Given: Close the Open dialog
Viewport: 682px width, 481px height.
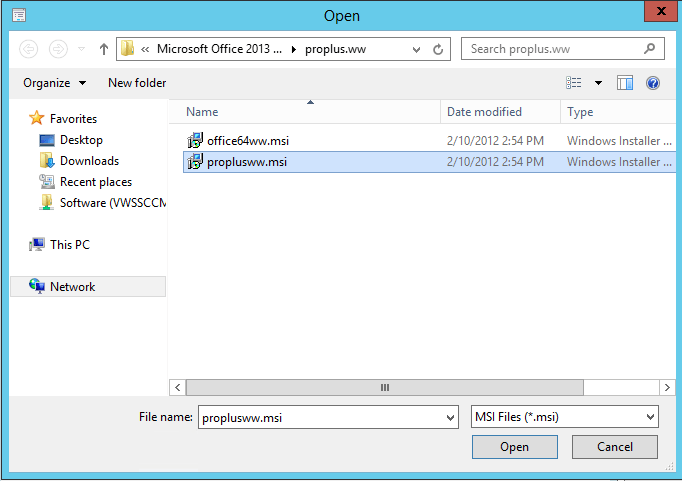Looking at the screenshot, I should pos(661,11).
